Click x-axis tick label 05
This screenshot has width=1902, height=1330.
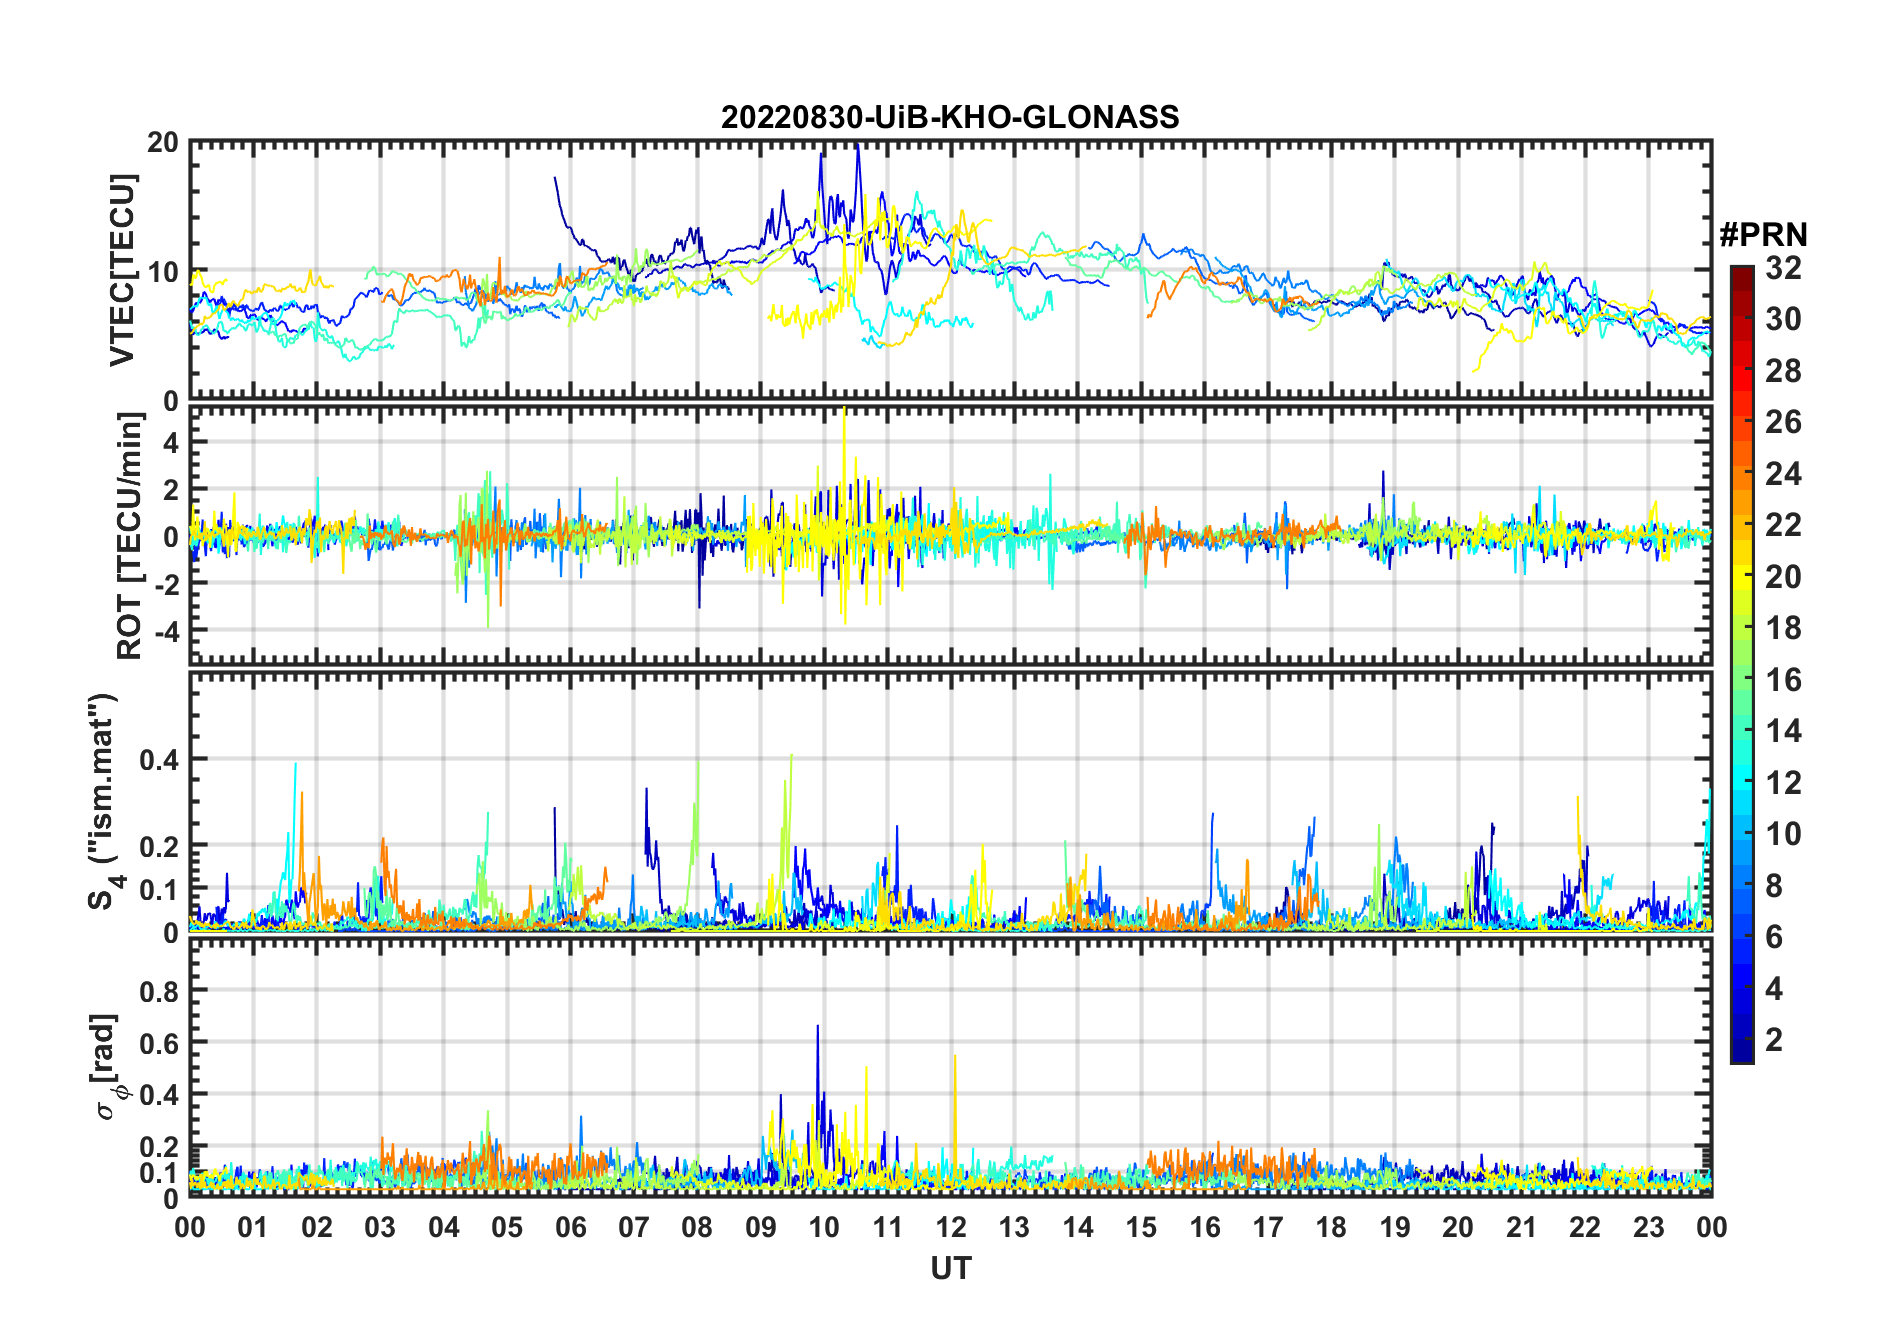click(507, 1227)
